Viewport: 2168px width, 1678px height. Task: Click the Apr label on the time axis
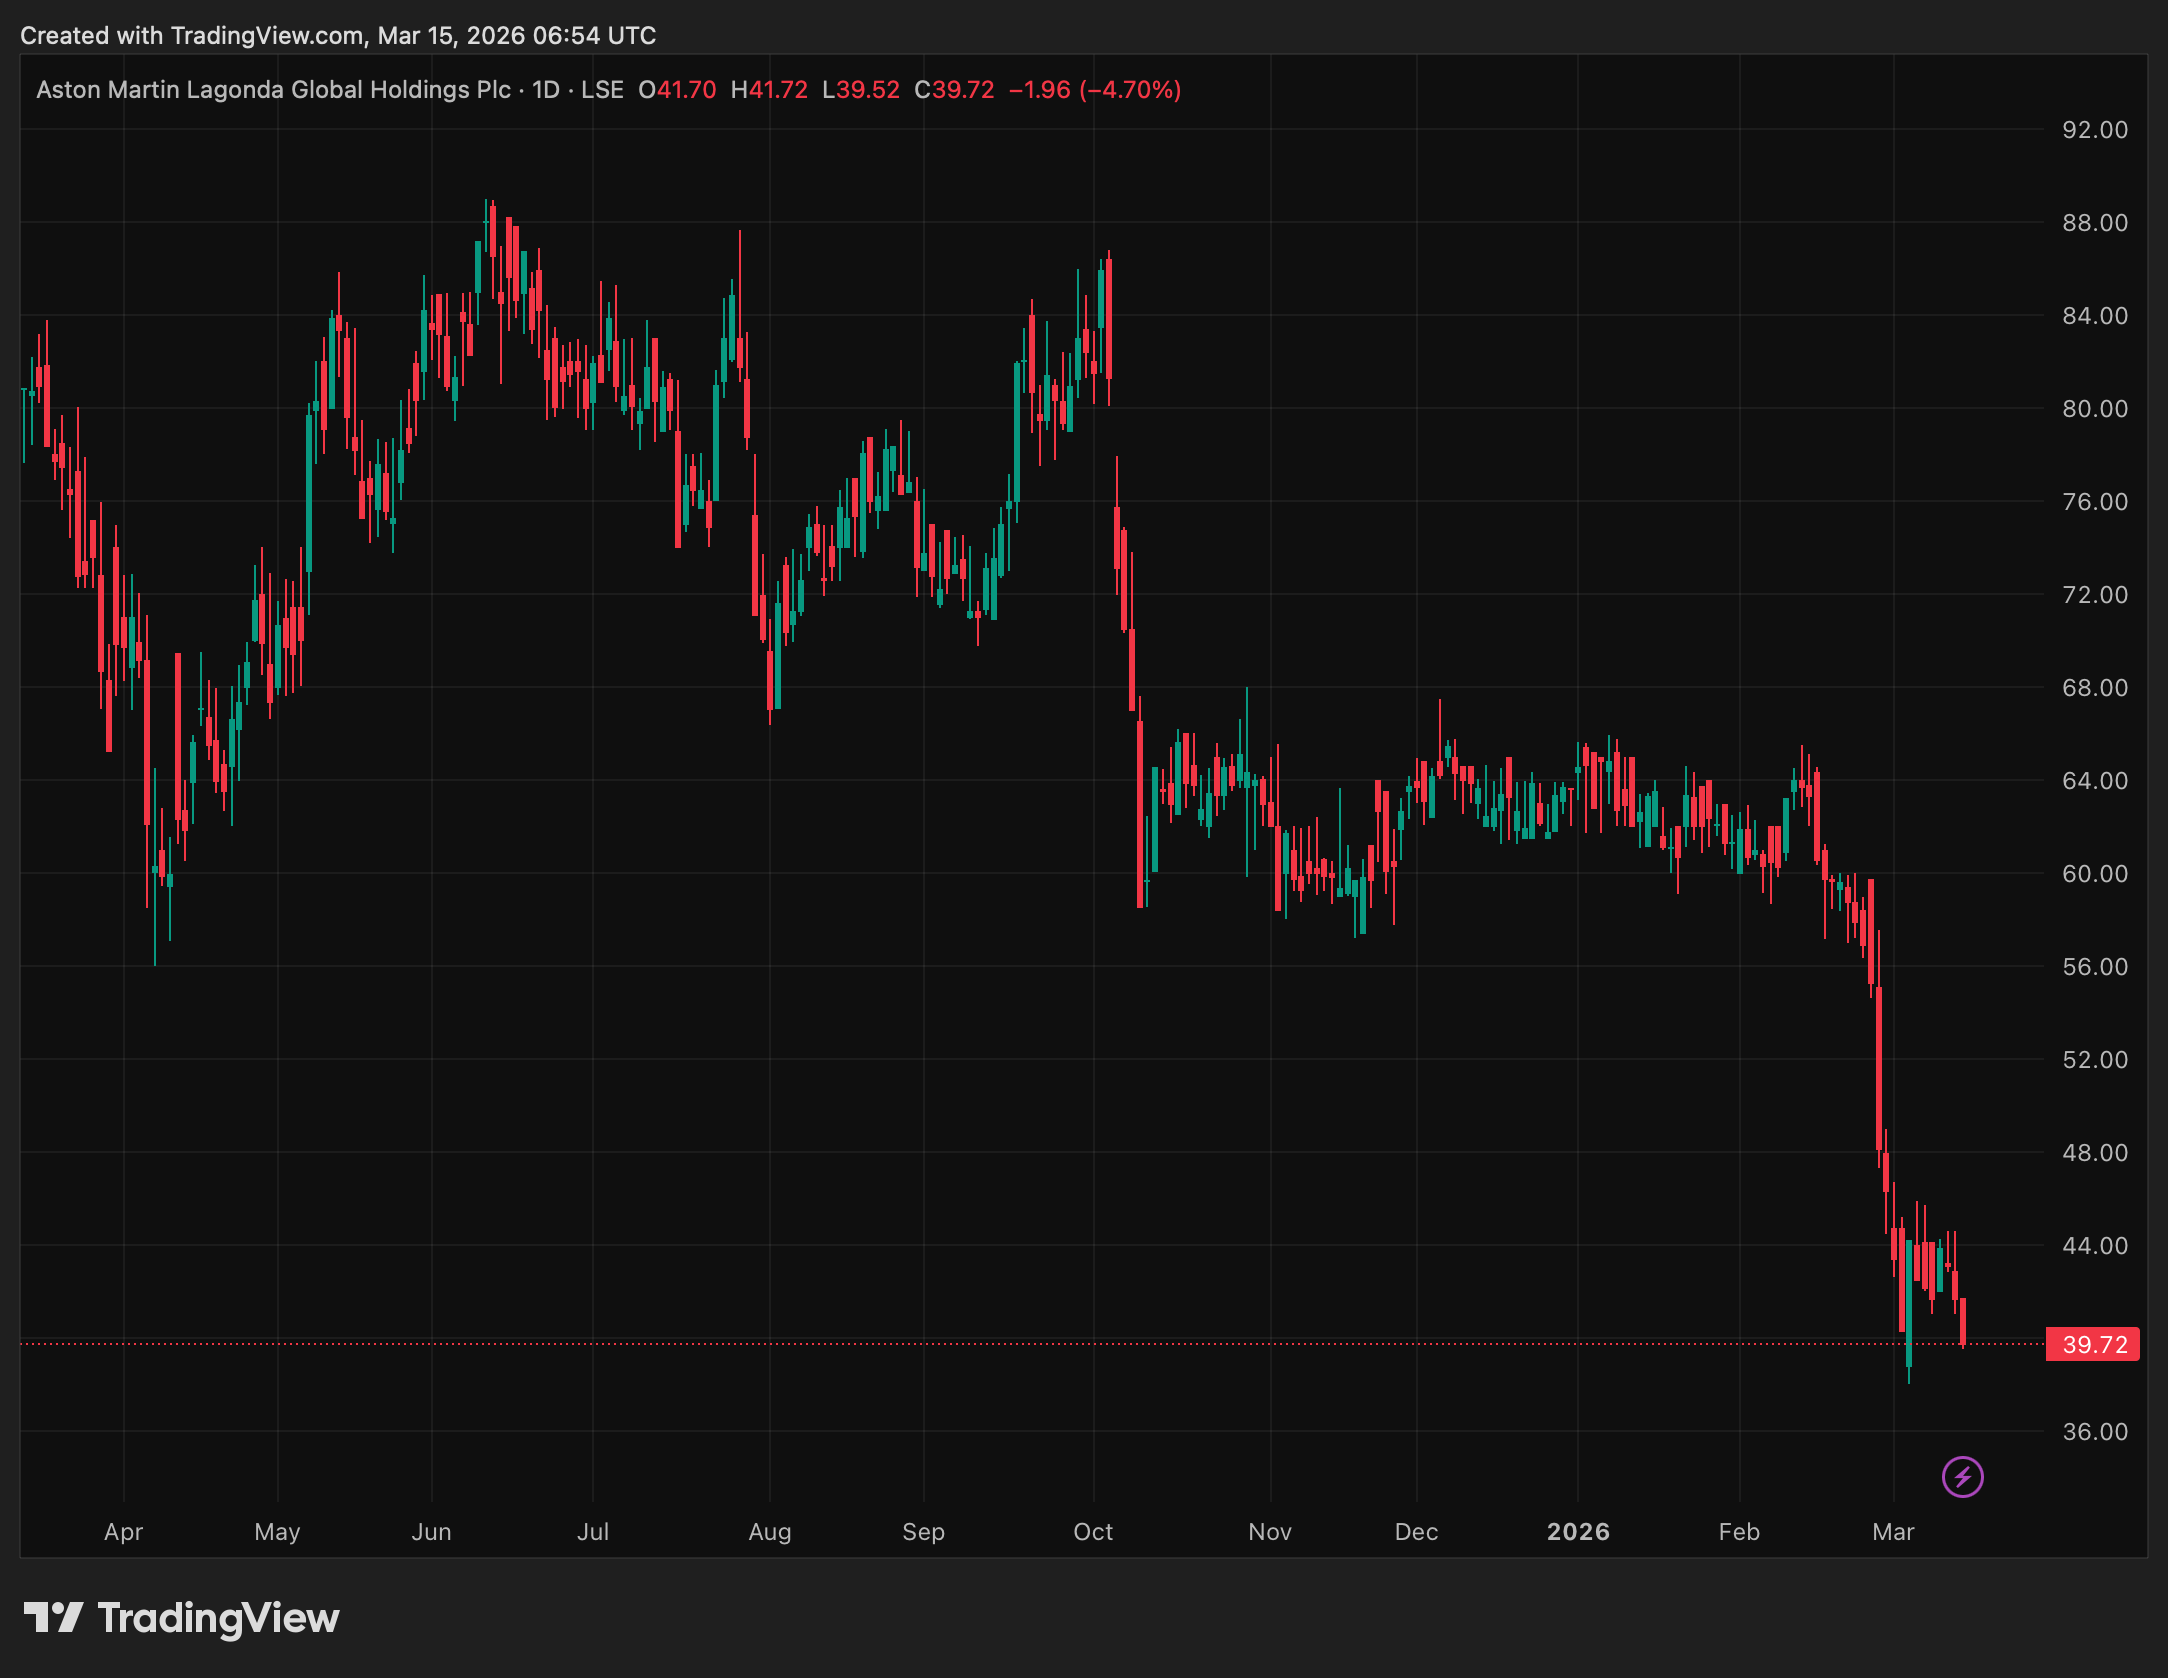(x=124, y=1532)
